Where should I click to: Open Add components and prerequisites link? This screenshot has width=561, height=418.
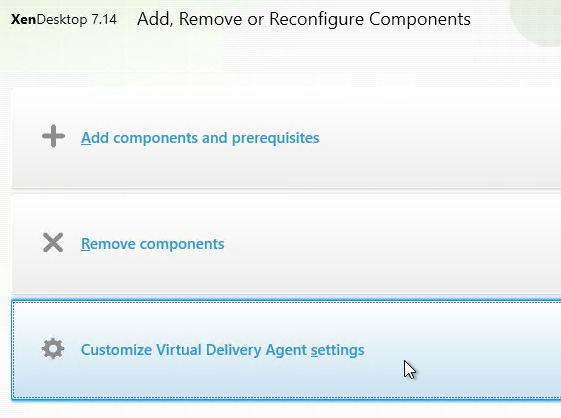click(200, 138)
